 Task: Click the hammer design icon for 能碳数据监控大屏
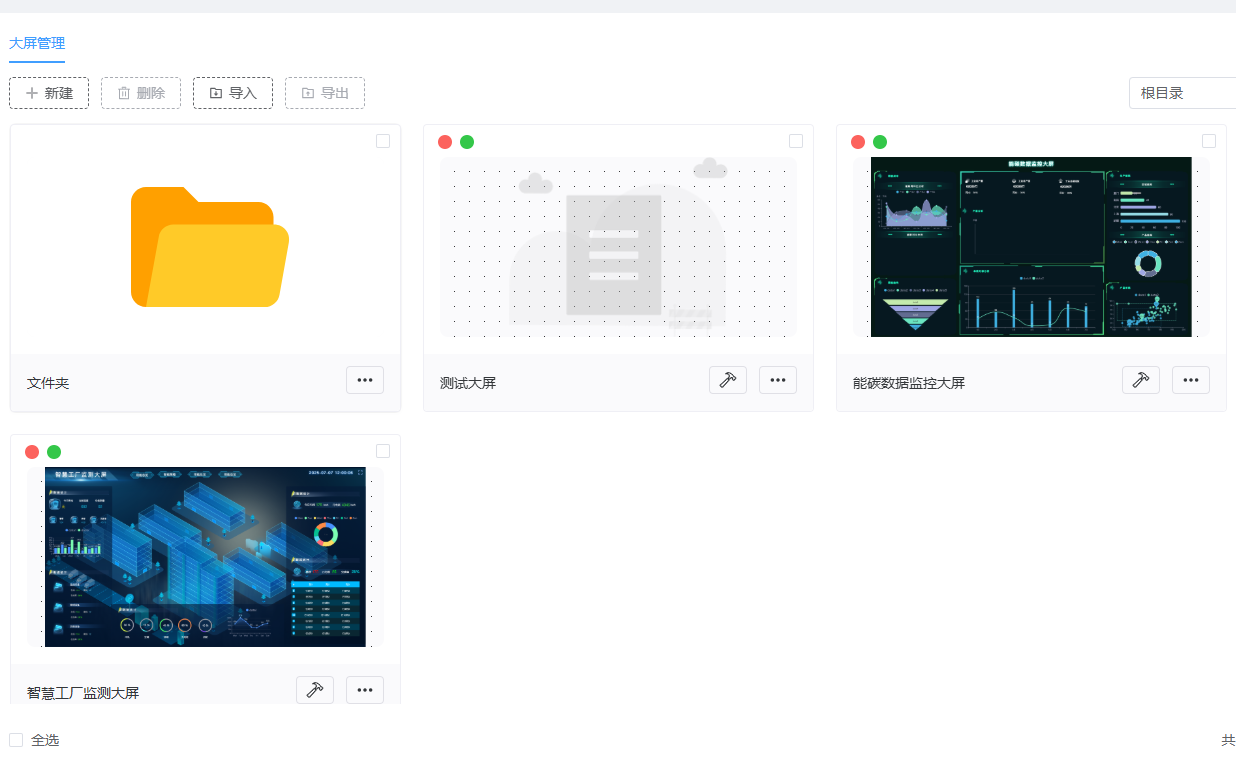click(1141, 380)
